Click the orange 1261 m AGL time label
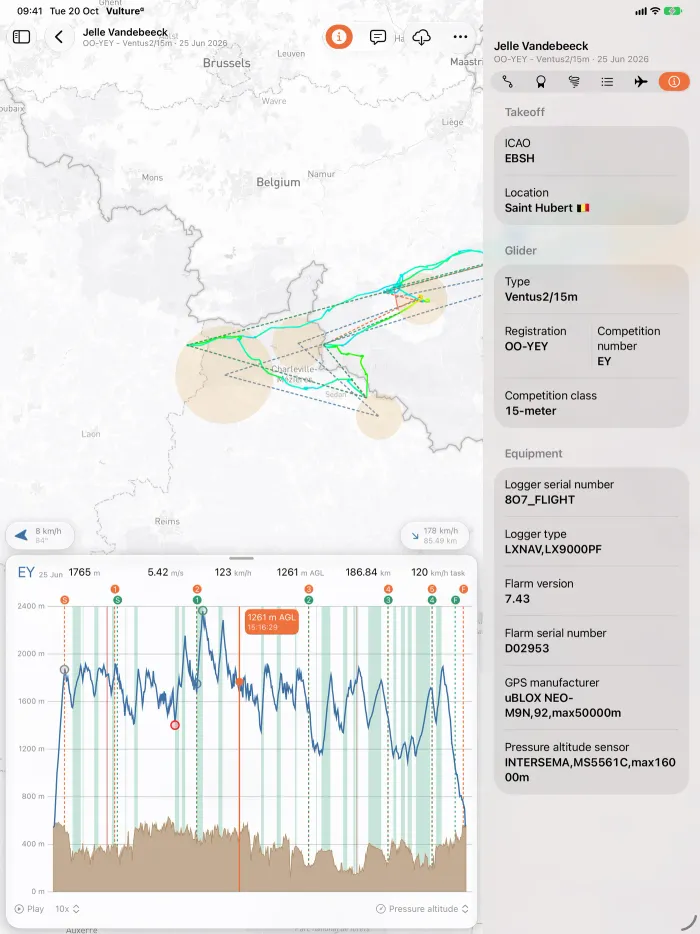 click(x=272, y=622)
